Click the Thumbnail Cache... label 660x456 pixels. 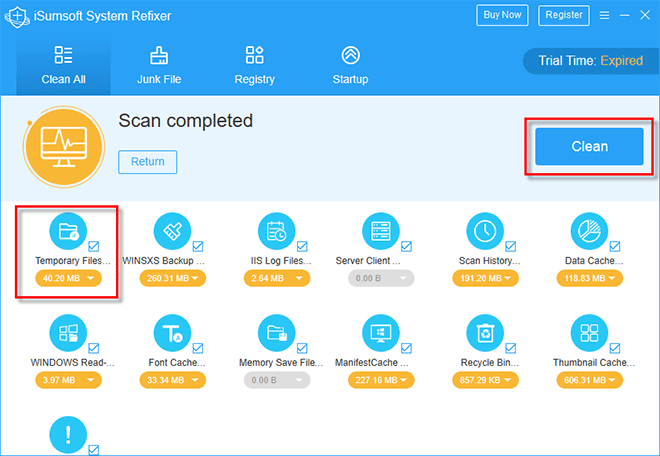click(594, 363)
